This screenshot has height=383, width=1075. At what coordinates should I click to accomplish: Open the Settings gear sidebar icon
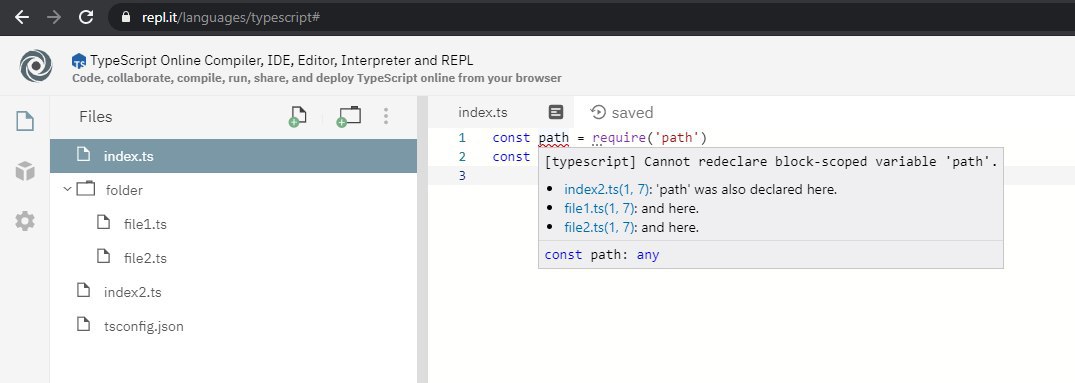coord(25,221)
